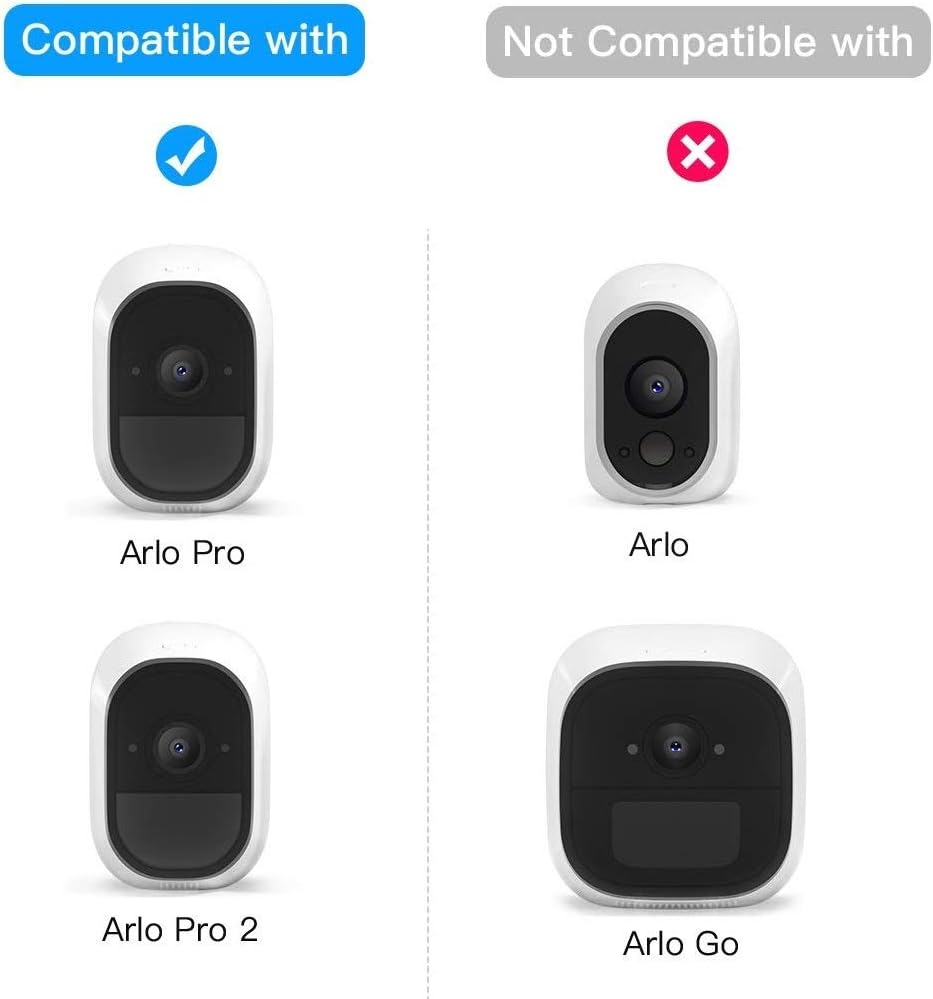Select the Arlo camera image
Viewport: 933px width, 999px height.
(x=662, y=385)
